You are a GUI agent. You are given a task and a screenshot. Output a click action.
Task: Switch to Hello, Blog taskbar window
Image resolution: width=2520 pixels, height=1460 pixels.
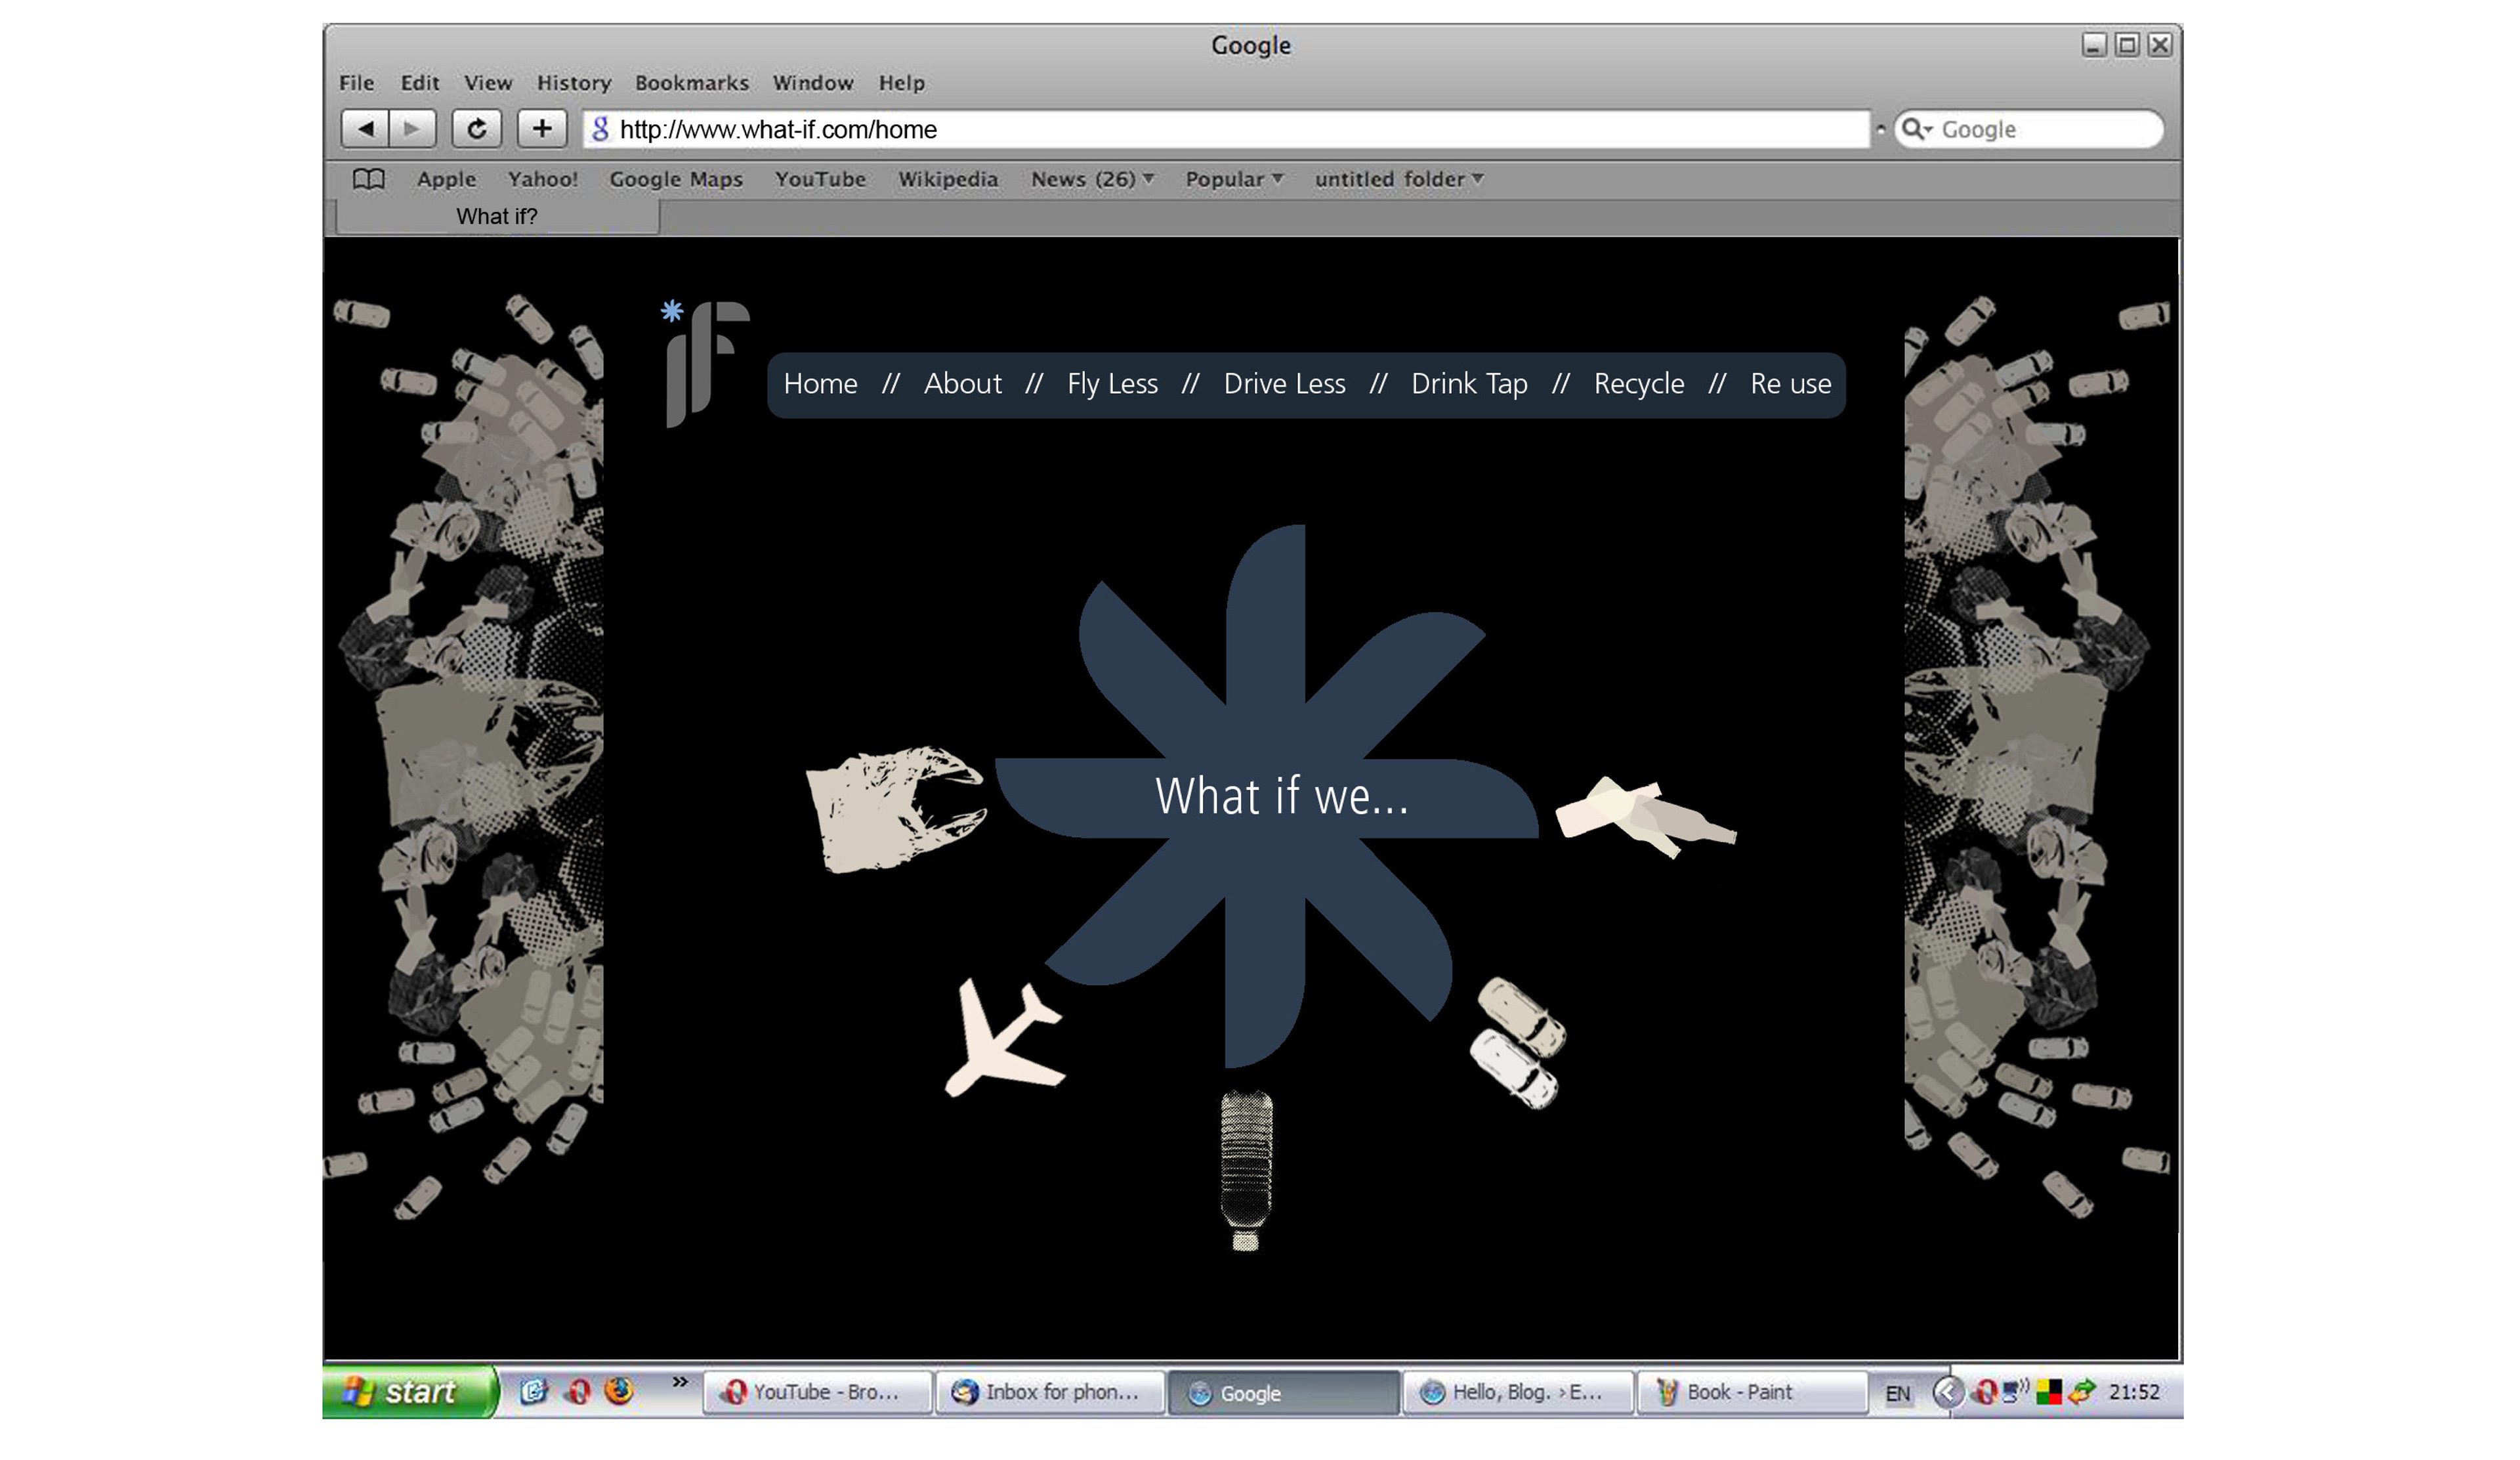coord(1517,1392)
